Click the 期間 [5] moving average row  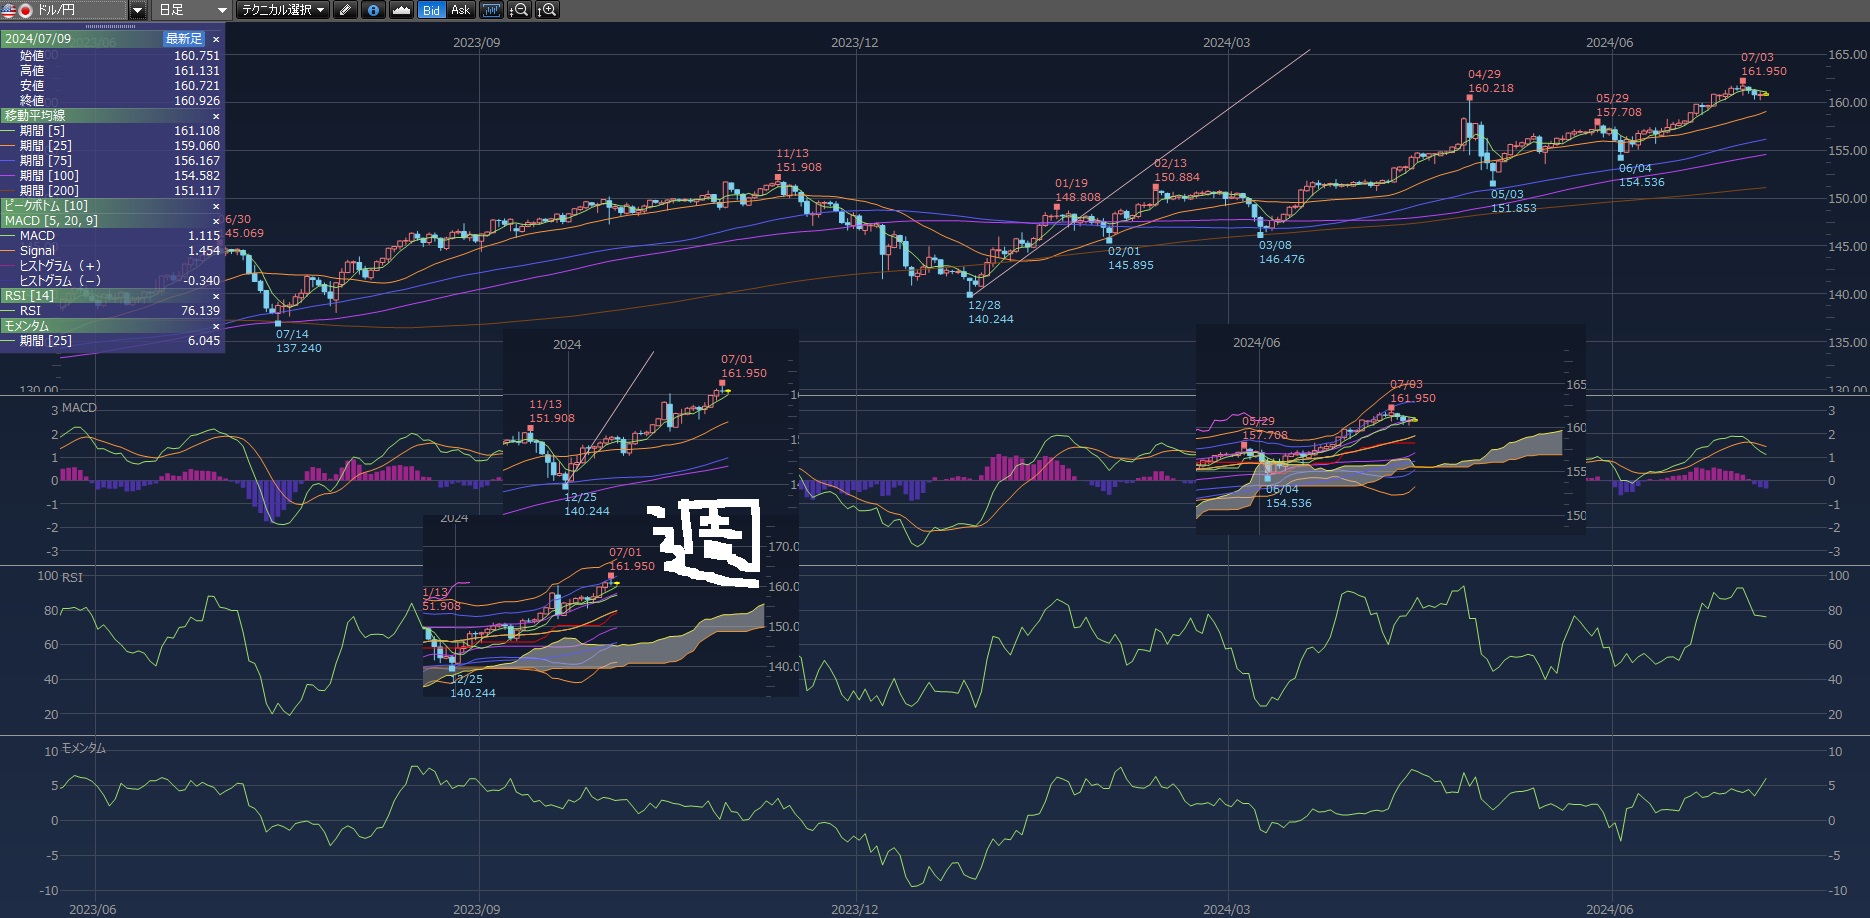click(112, 131)
